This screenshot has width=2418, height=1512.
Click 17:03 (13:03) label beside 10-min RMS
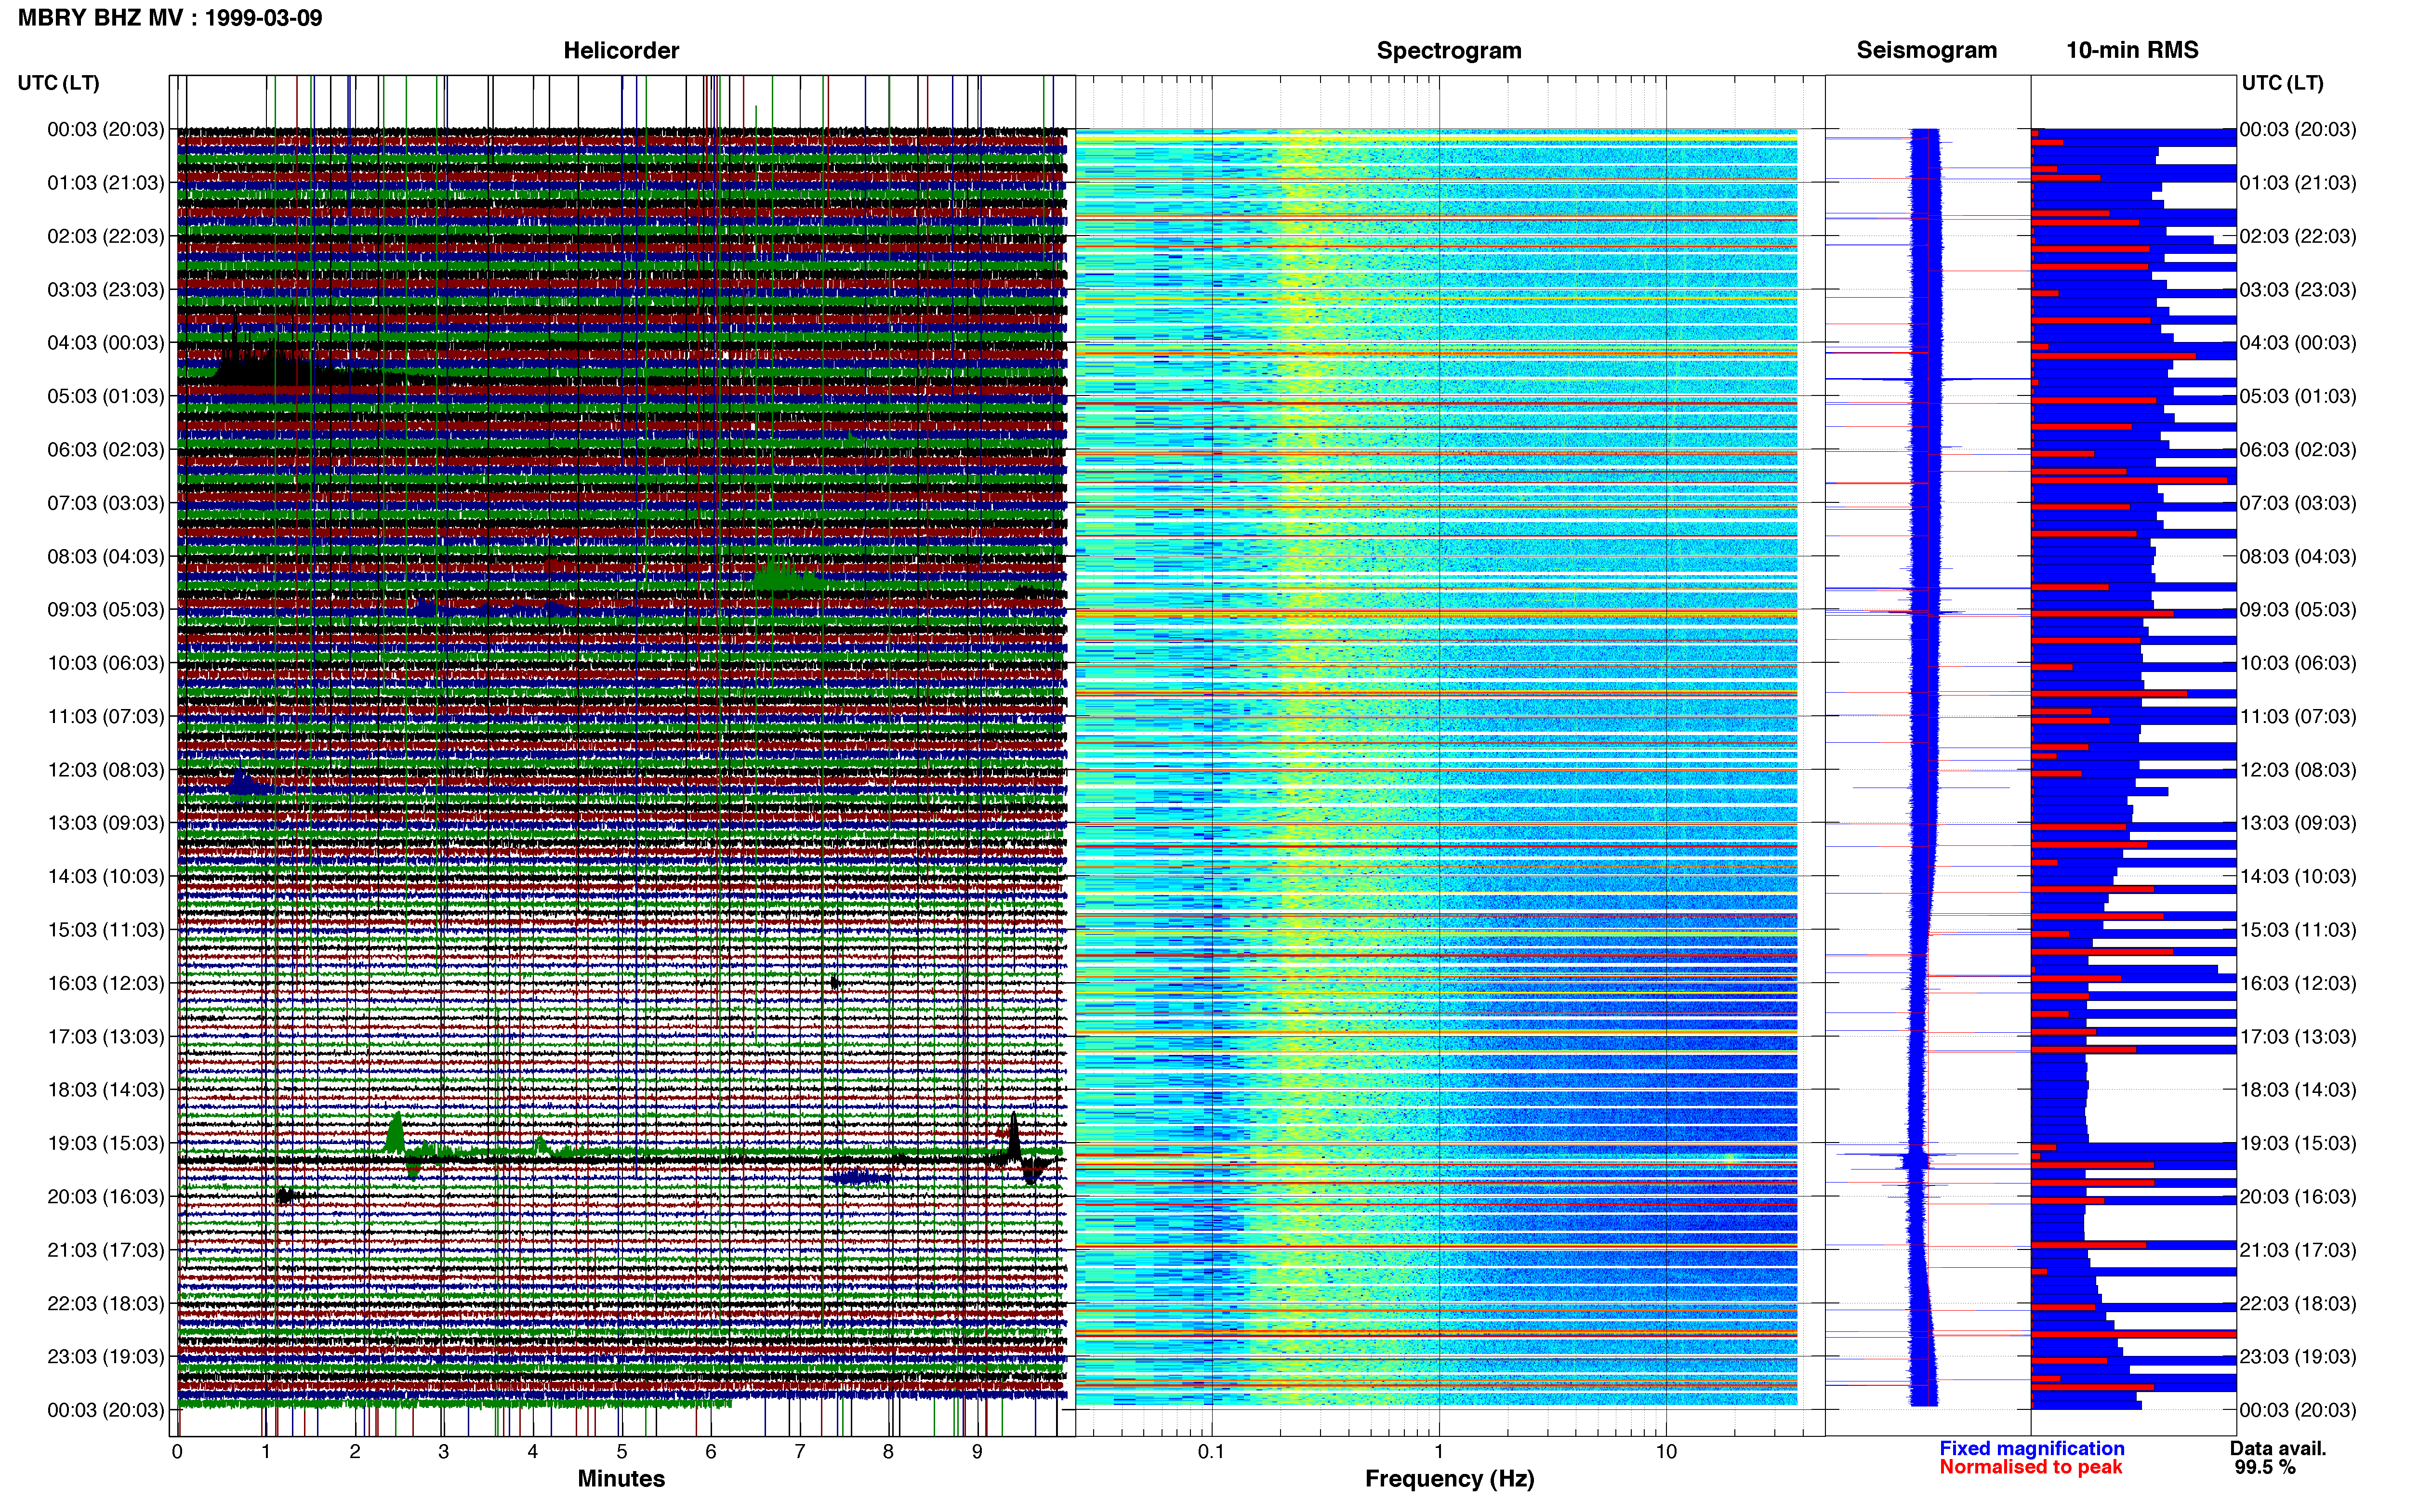pyautogui.click(x=2298, y=1036)
